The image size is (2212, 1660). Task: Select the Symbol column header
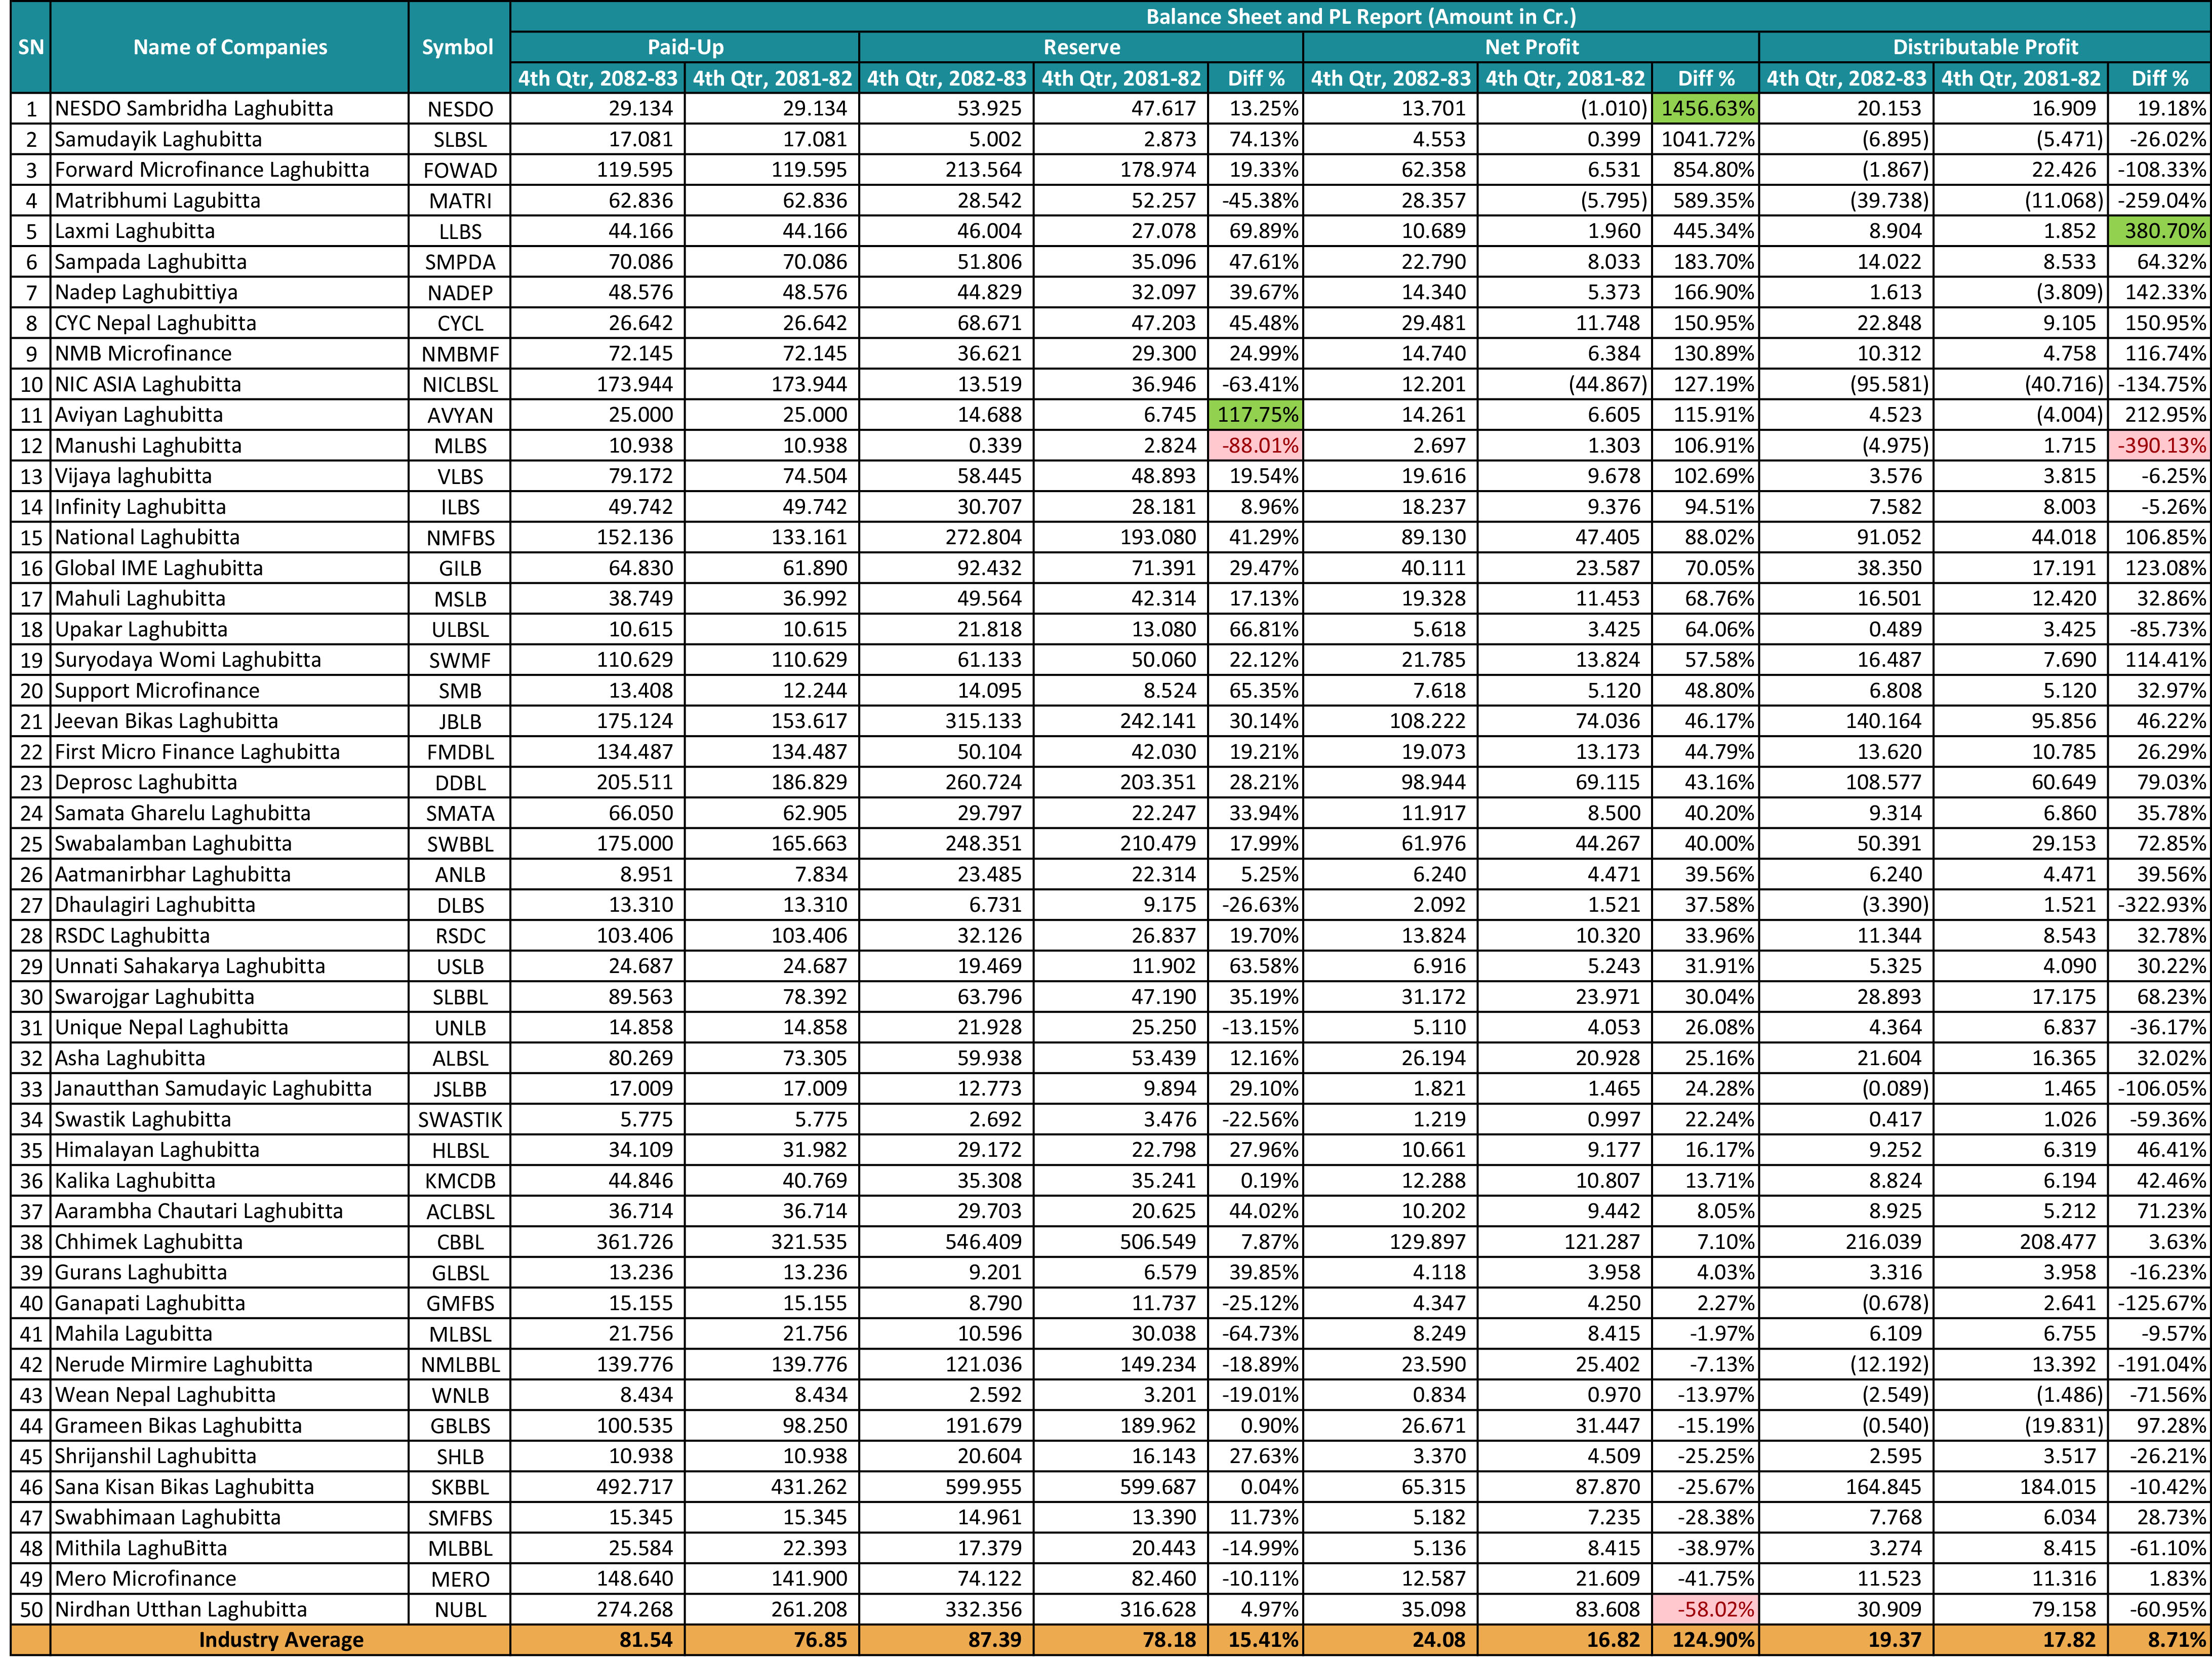tap(458, 47)
